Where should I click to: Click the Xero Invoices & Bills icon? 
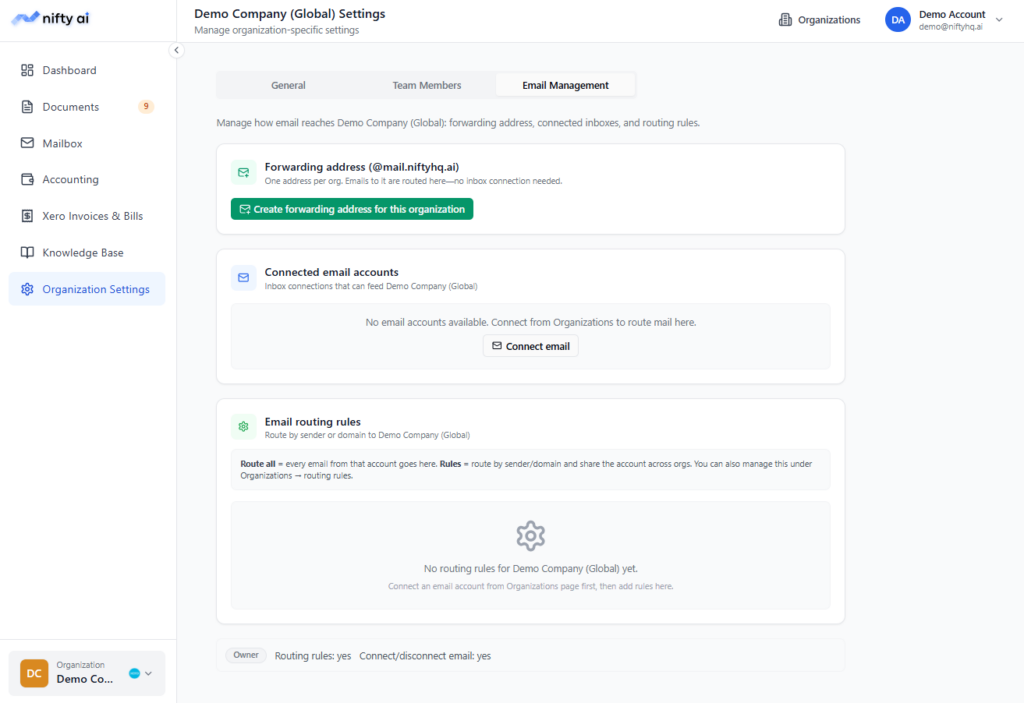(x=27, y=216)
